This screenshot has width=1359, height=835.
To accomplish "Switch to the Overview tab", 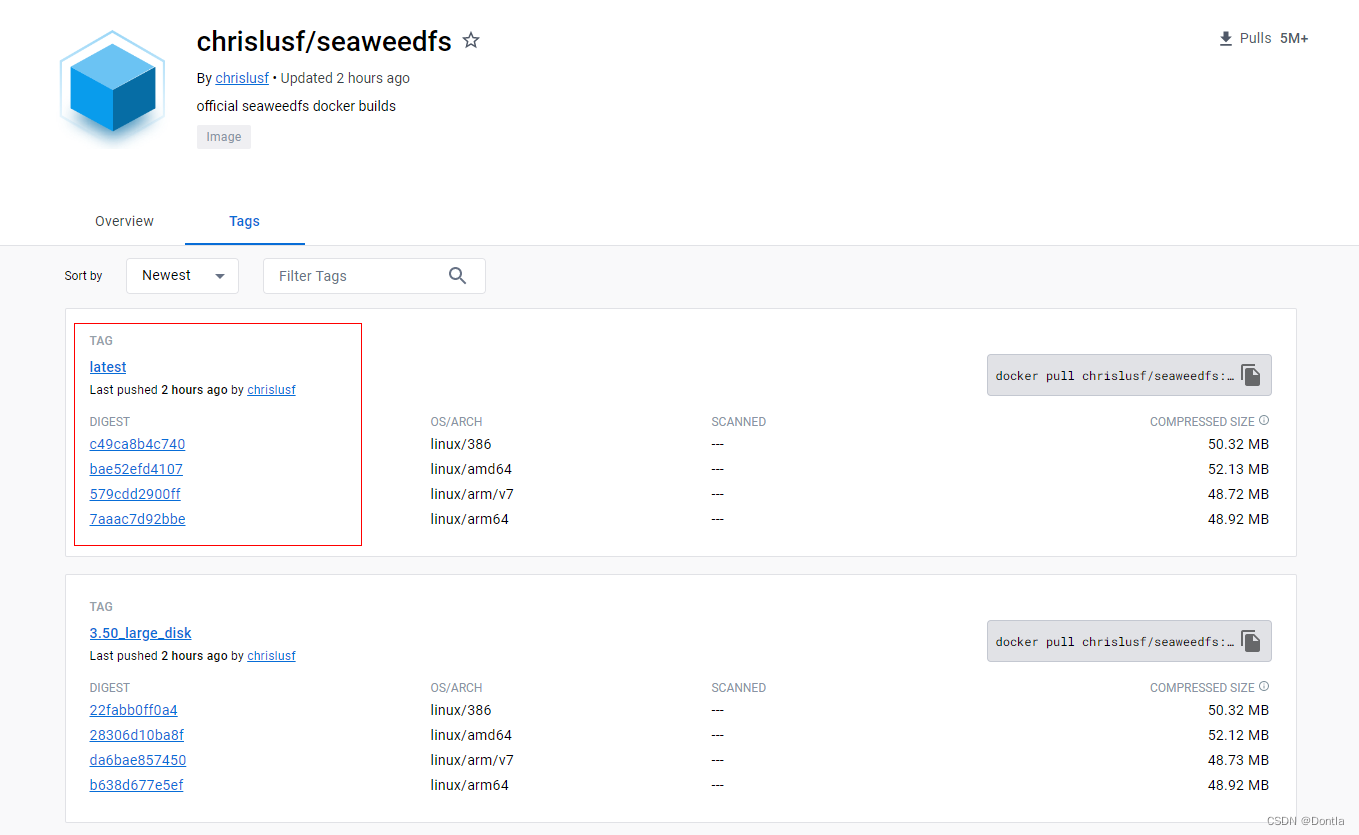I will [x=124, y=221].
